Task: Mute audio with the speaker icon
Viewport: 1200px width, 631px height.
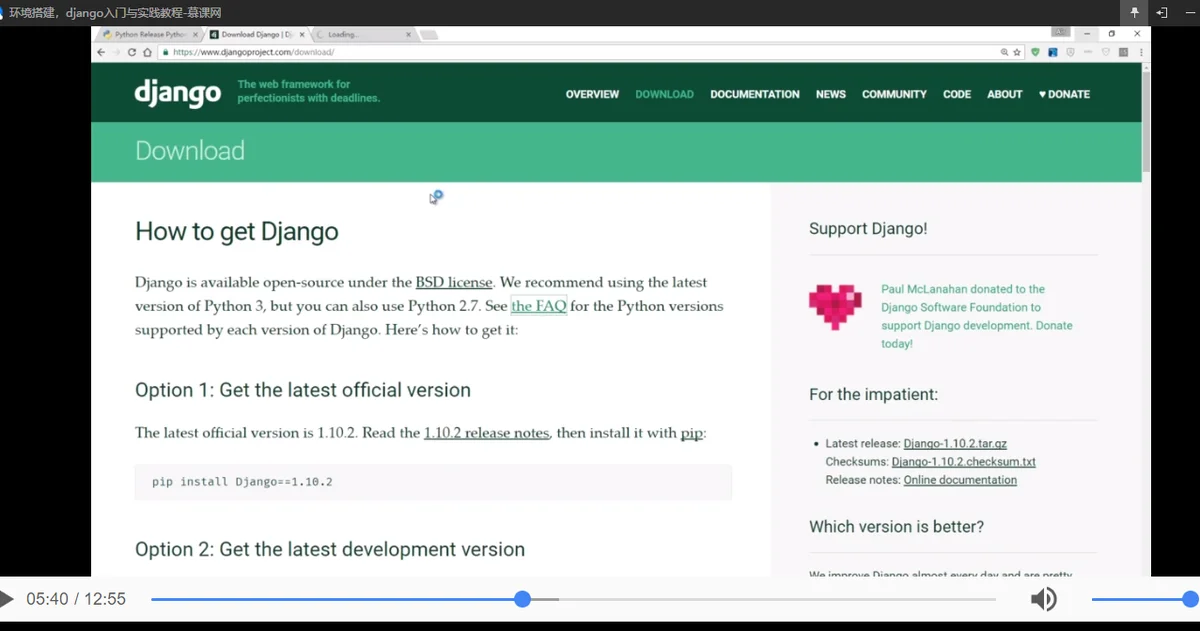Action: [x=1043, y=599]
